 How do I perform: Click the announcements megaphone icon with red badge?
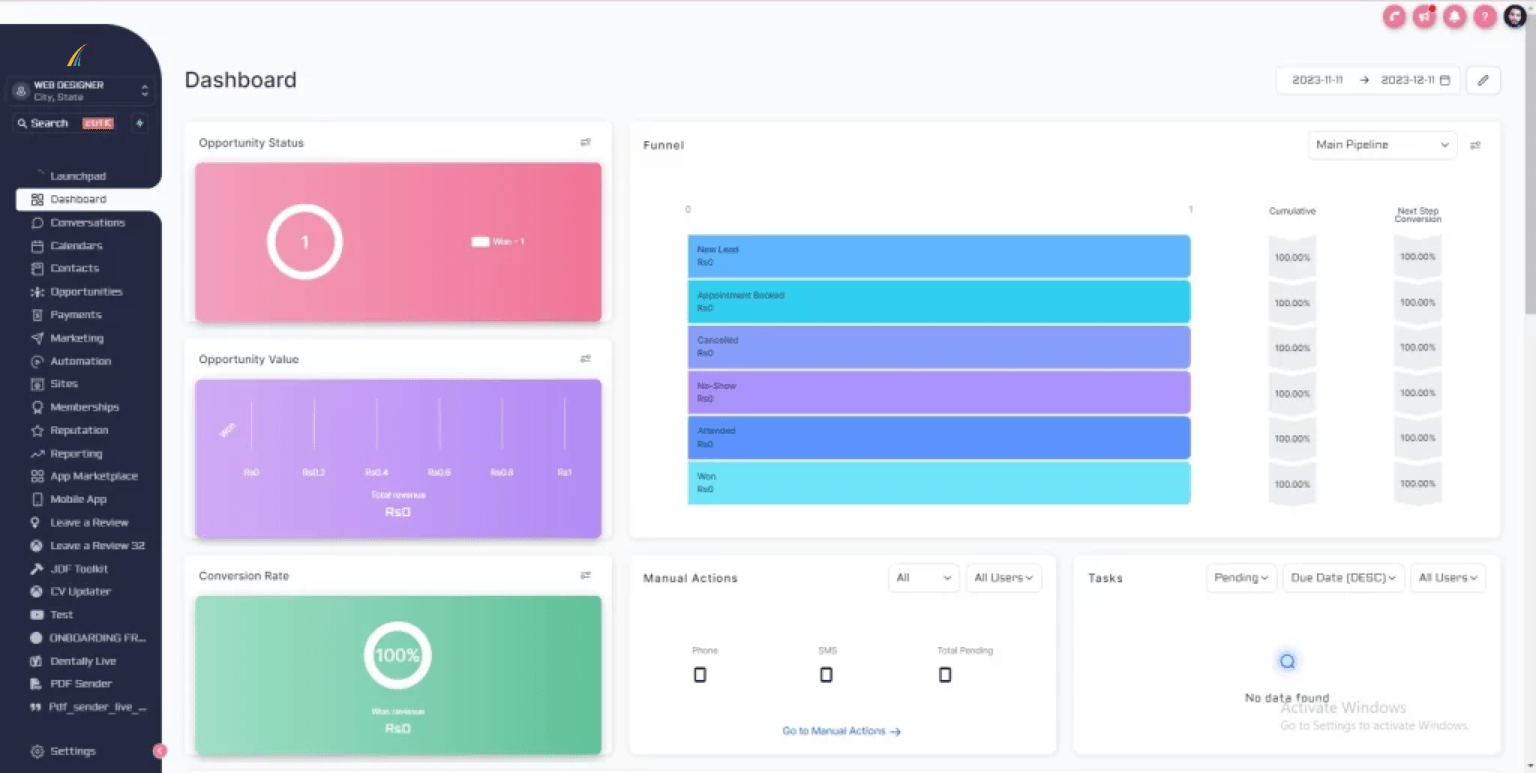(x=1424, y=17)
